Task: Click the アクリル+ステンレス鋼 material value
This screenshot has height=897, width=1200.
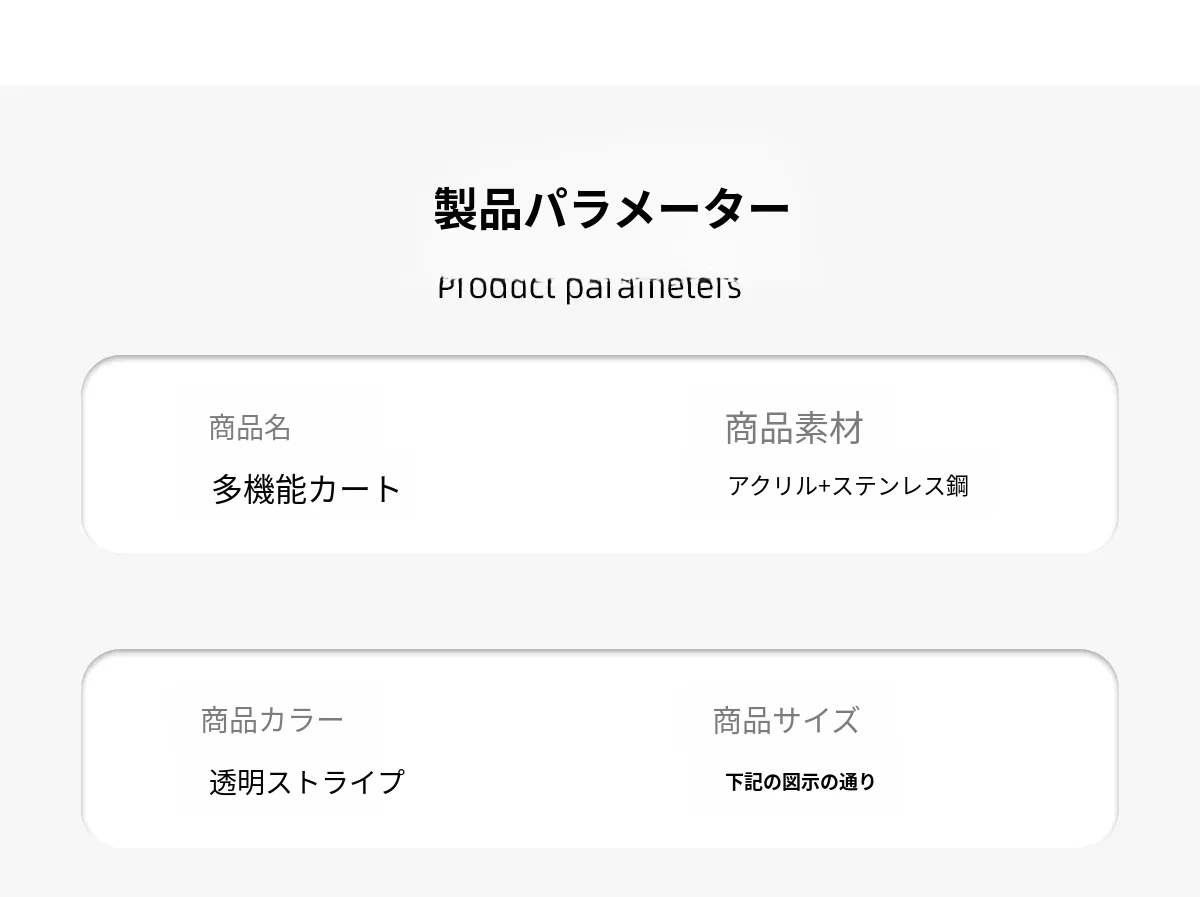Action: [x=848, y=486]
